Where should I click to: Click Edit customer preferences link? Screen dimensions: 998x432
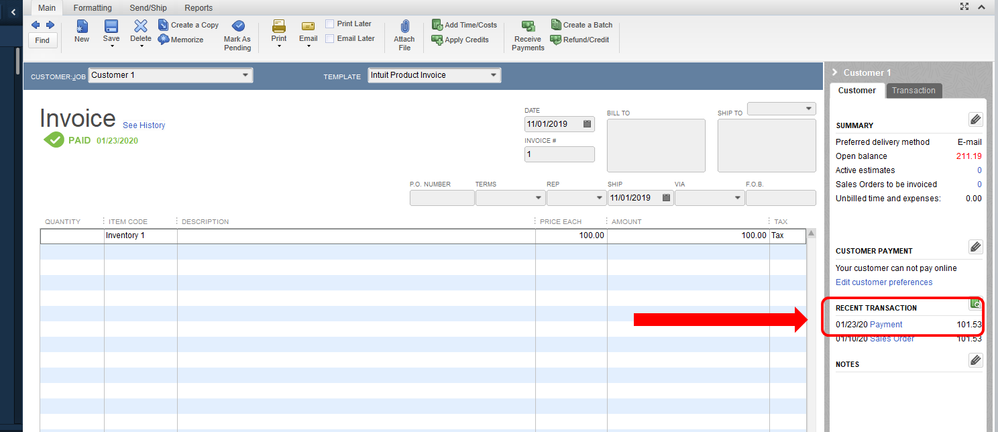883,282
